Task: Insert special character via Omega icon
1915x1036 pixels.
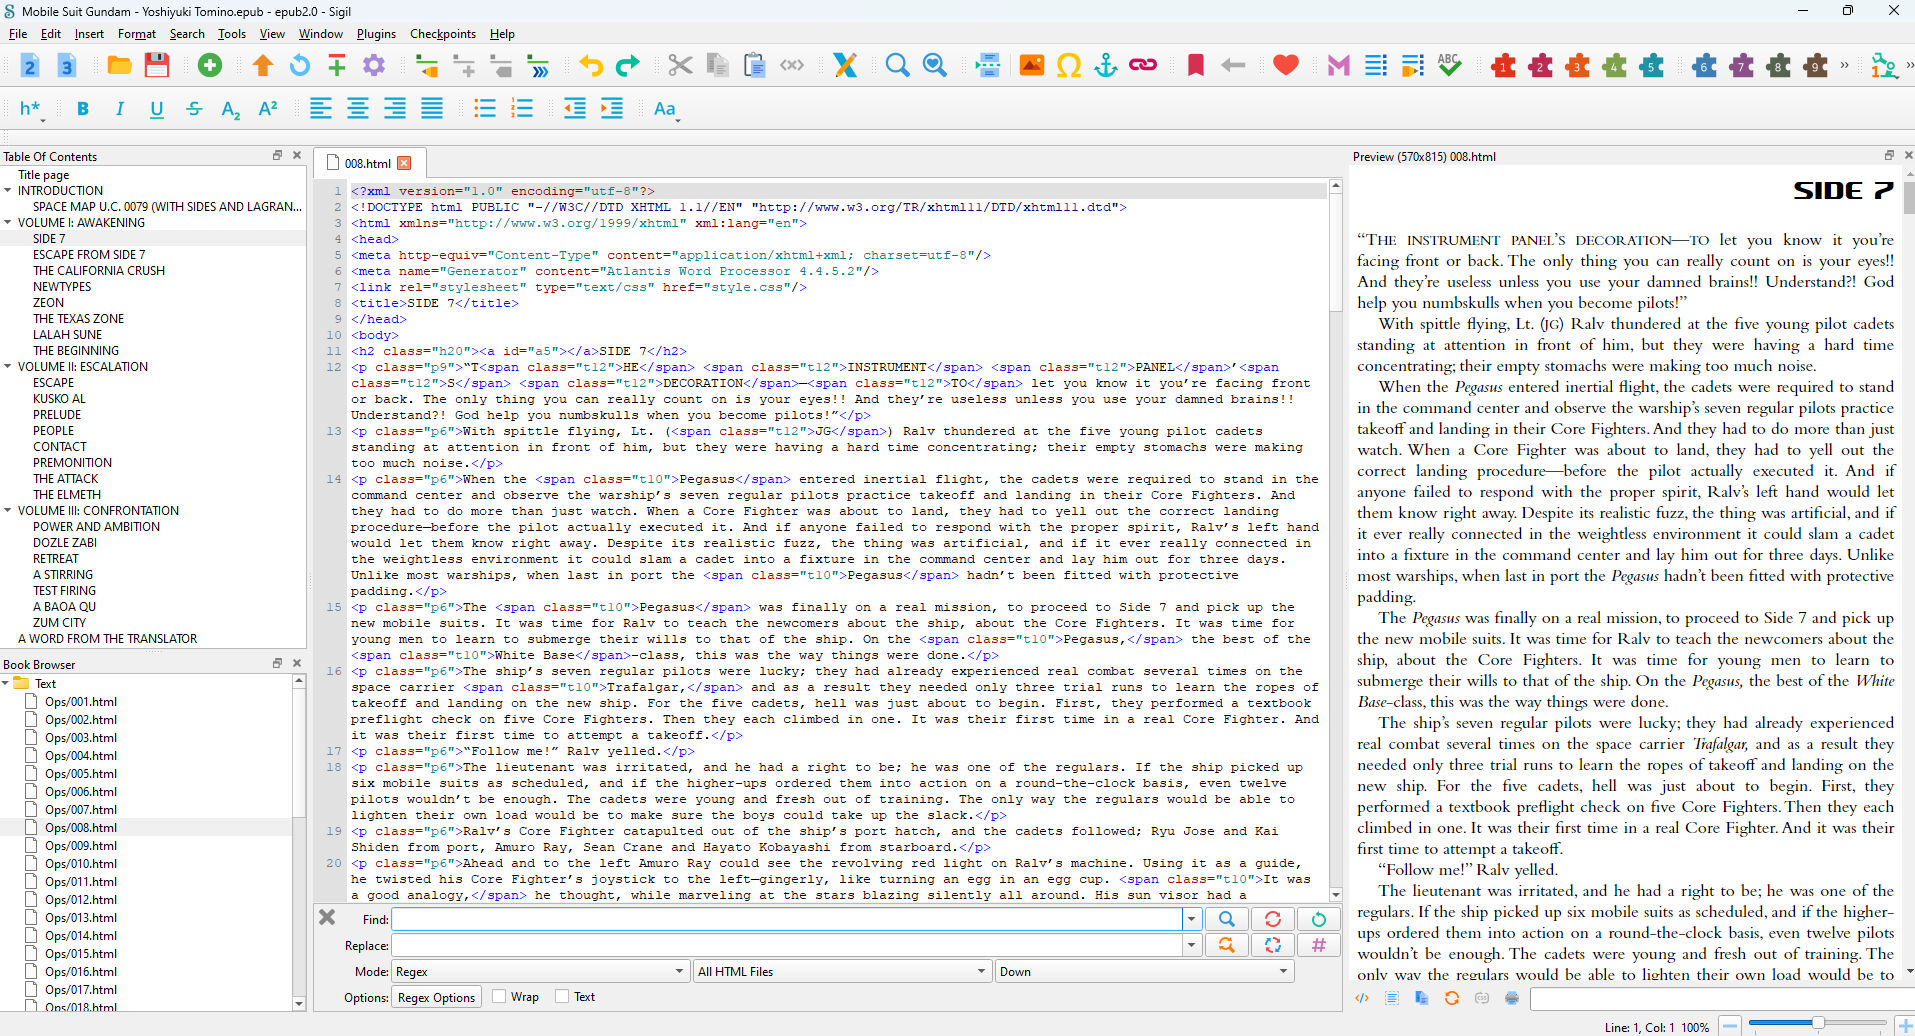Action: click(x=1069, y=66)
